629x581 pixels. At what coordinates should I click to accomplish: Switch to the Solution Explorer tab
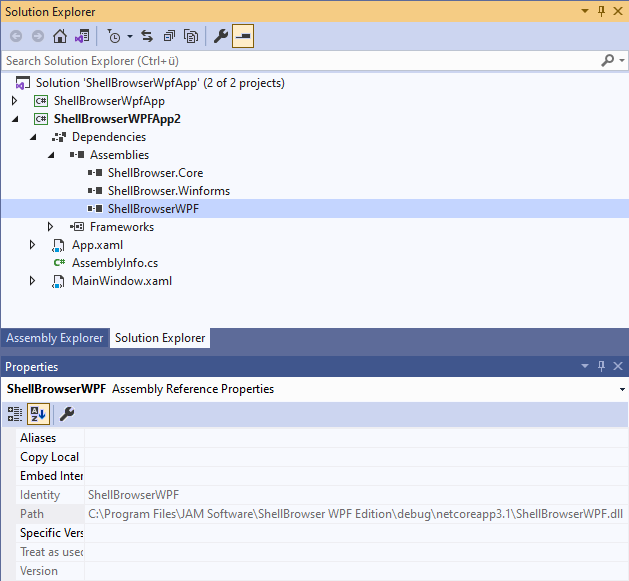click(160, 338)
